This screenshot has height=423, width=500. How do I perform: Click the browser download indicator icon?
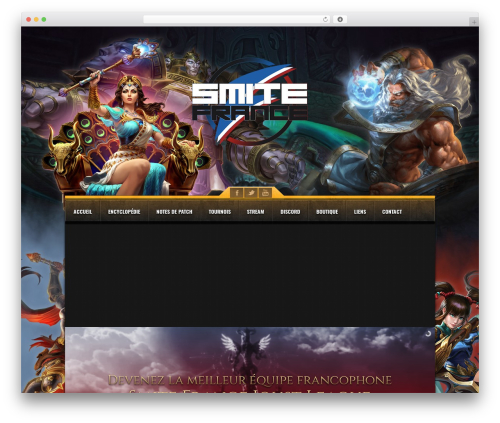coord(340,20)
